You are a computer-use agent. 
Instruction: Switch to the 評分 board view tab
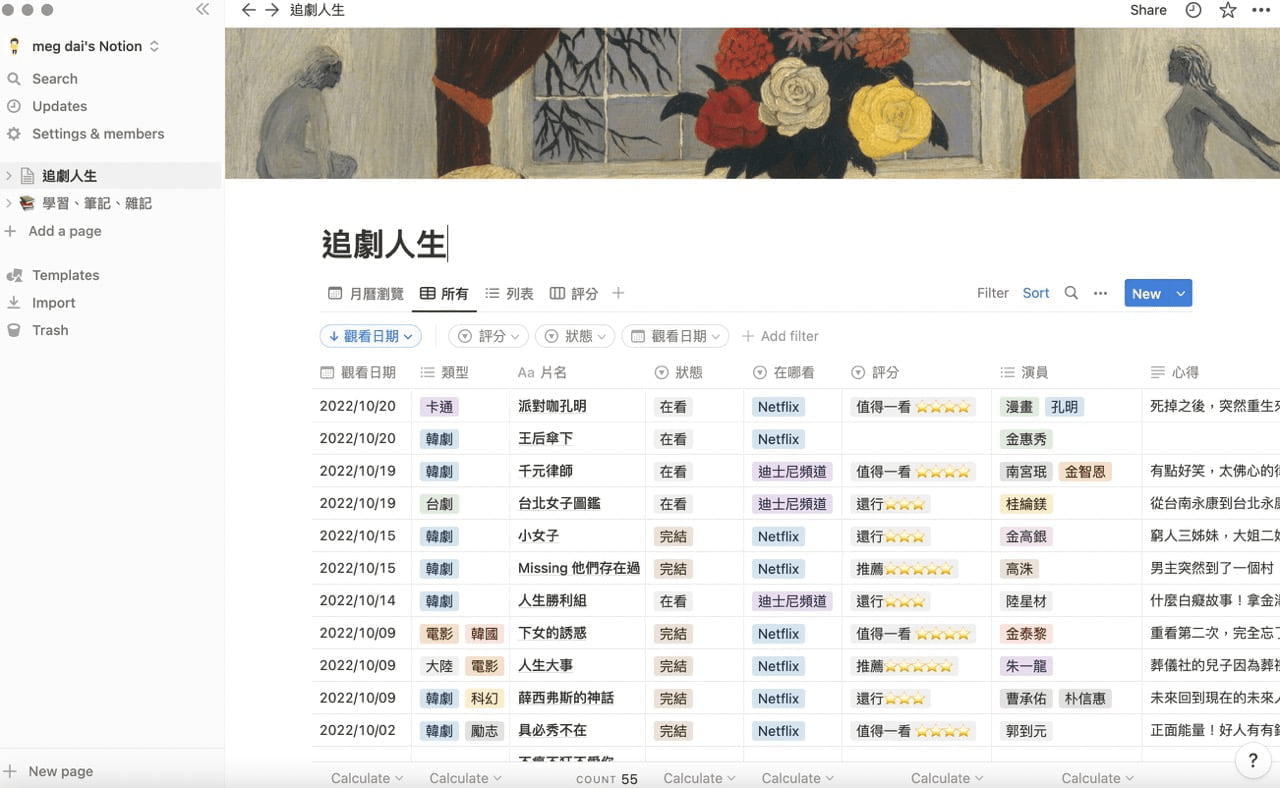tap(574, 293)
